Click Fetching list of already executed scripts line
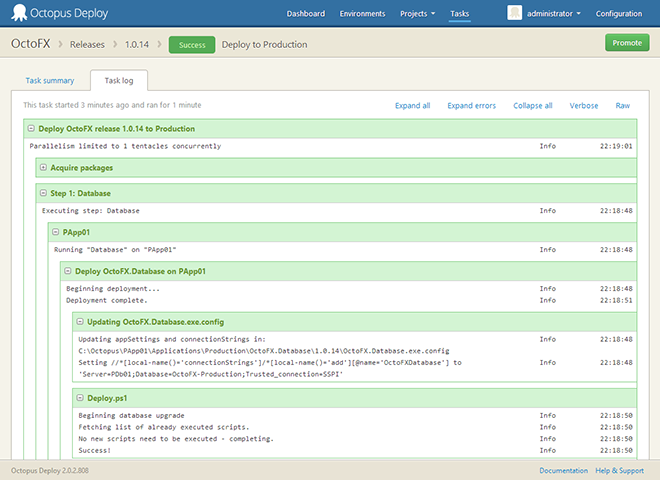660x480 pixels. click(164, 427)
